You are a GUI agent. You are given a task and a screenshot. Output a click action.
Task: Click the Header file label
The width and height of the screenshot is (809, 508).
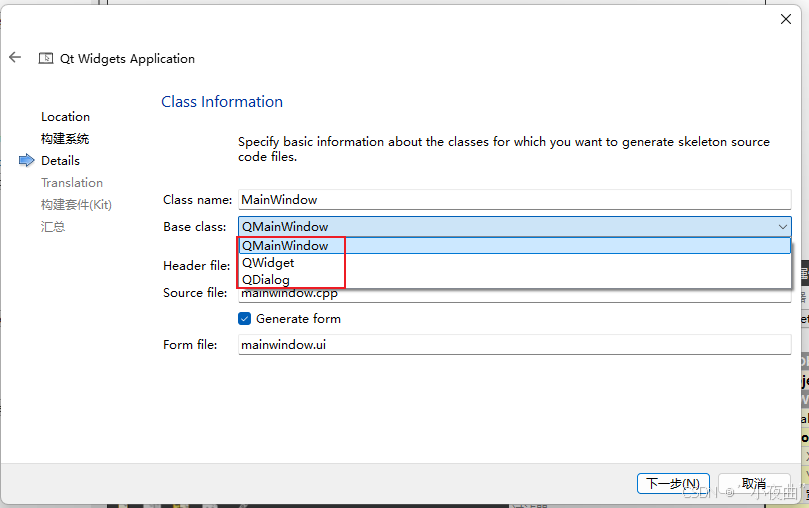pyautogui.click(x=197, y=266)
